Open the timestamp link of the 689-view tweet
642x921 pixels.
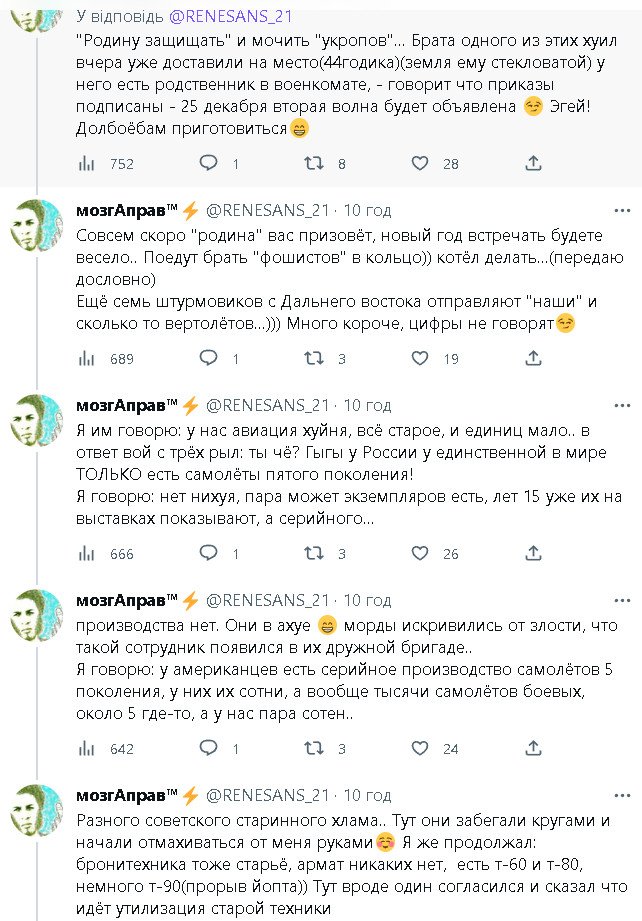point(367,210)
